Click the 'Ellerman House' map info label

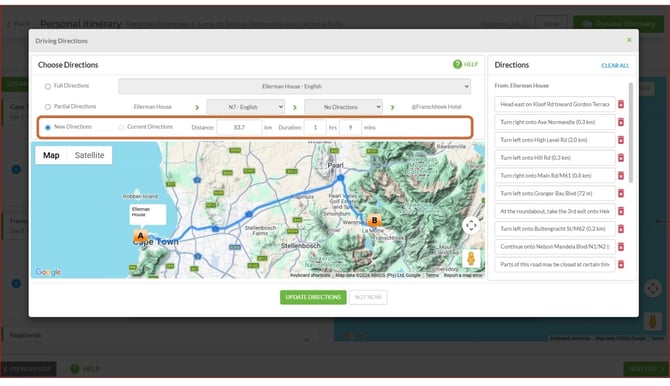point(147,214)
